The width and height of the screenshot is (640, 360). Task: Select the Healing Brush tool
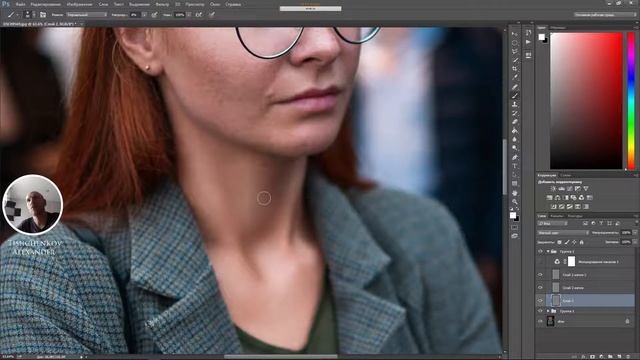pos(515,87)
